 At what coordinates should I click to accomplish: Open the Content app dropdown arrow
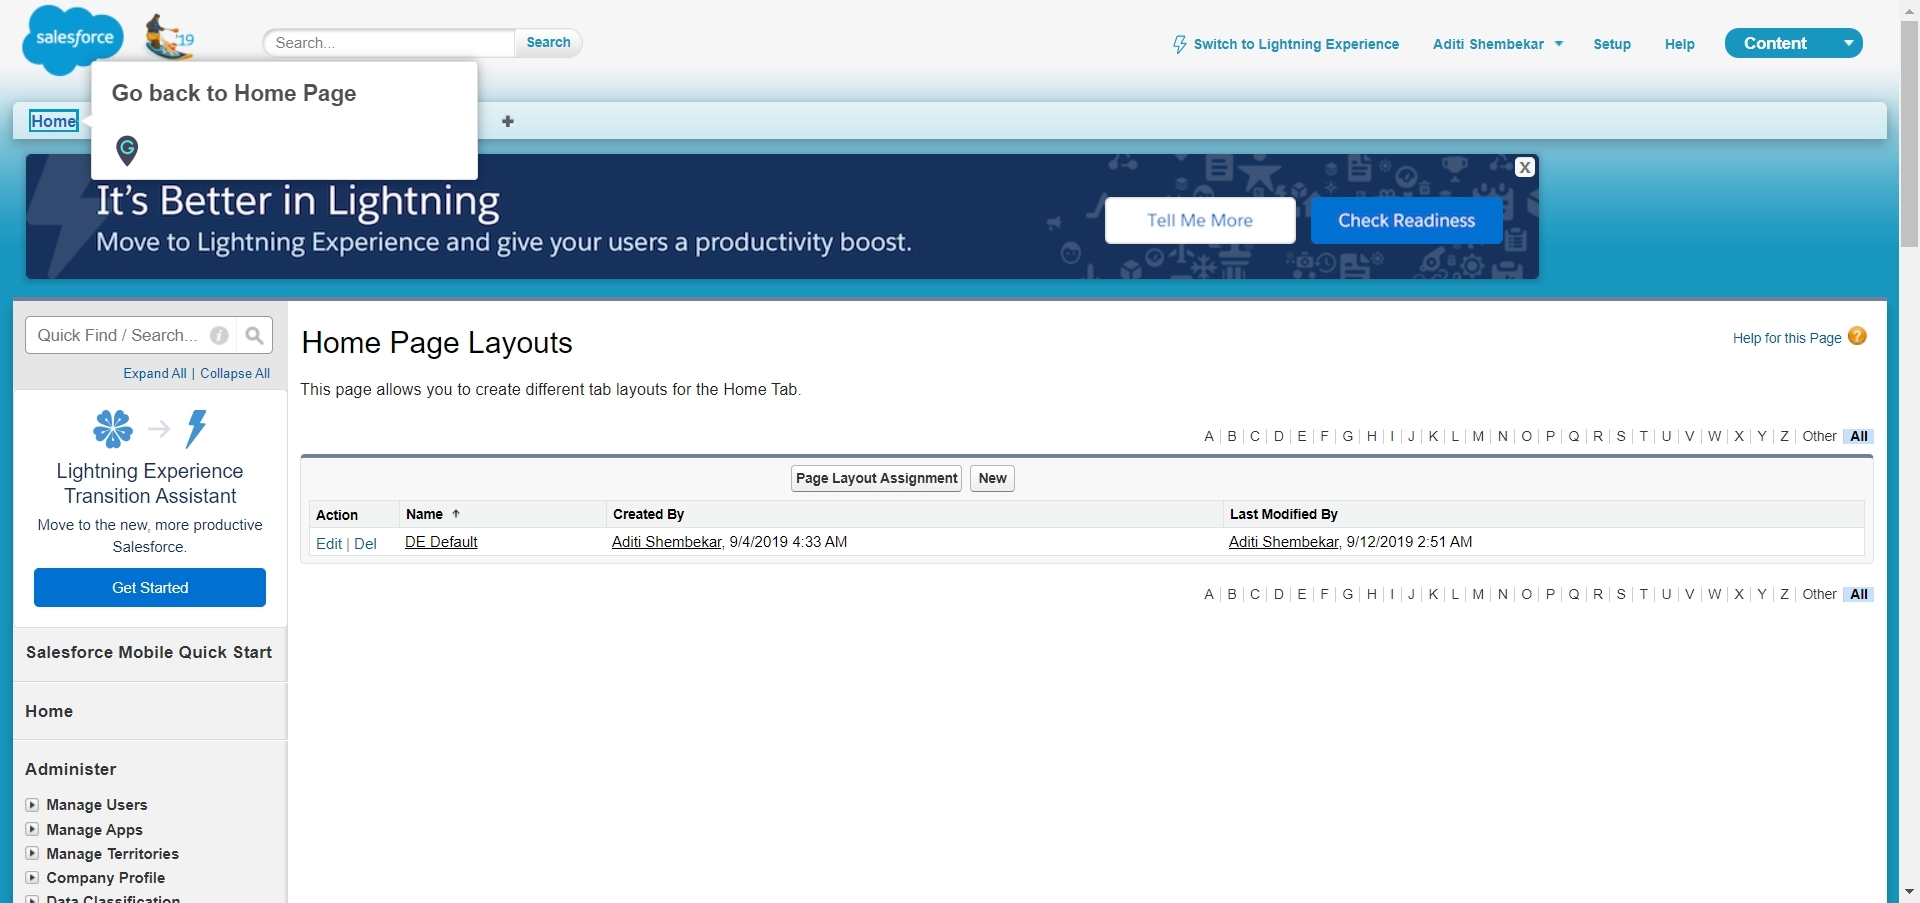[1849, 43]
